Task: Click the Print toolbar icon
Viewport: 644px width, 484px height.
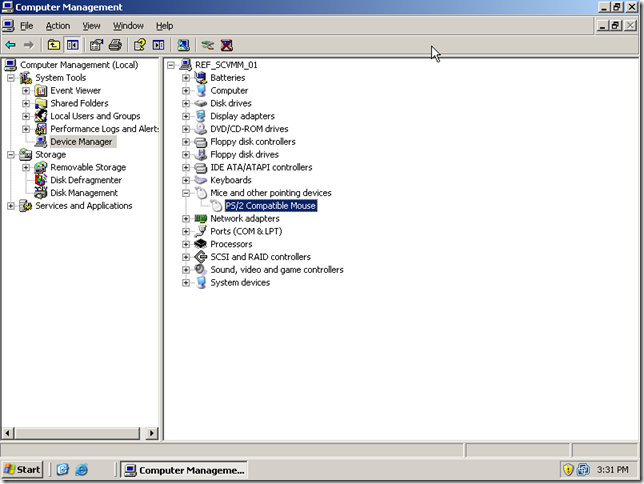Action: (115, 45)
